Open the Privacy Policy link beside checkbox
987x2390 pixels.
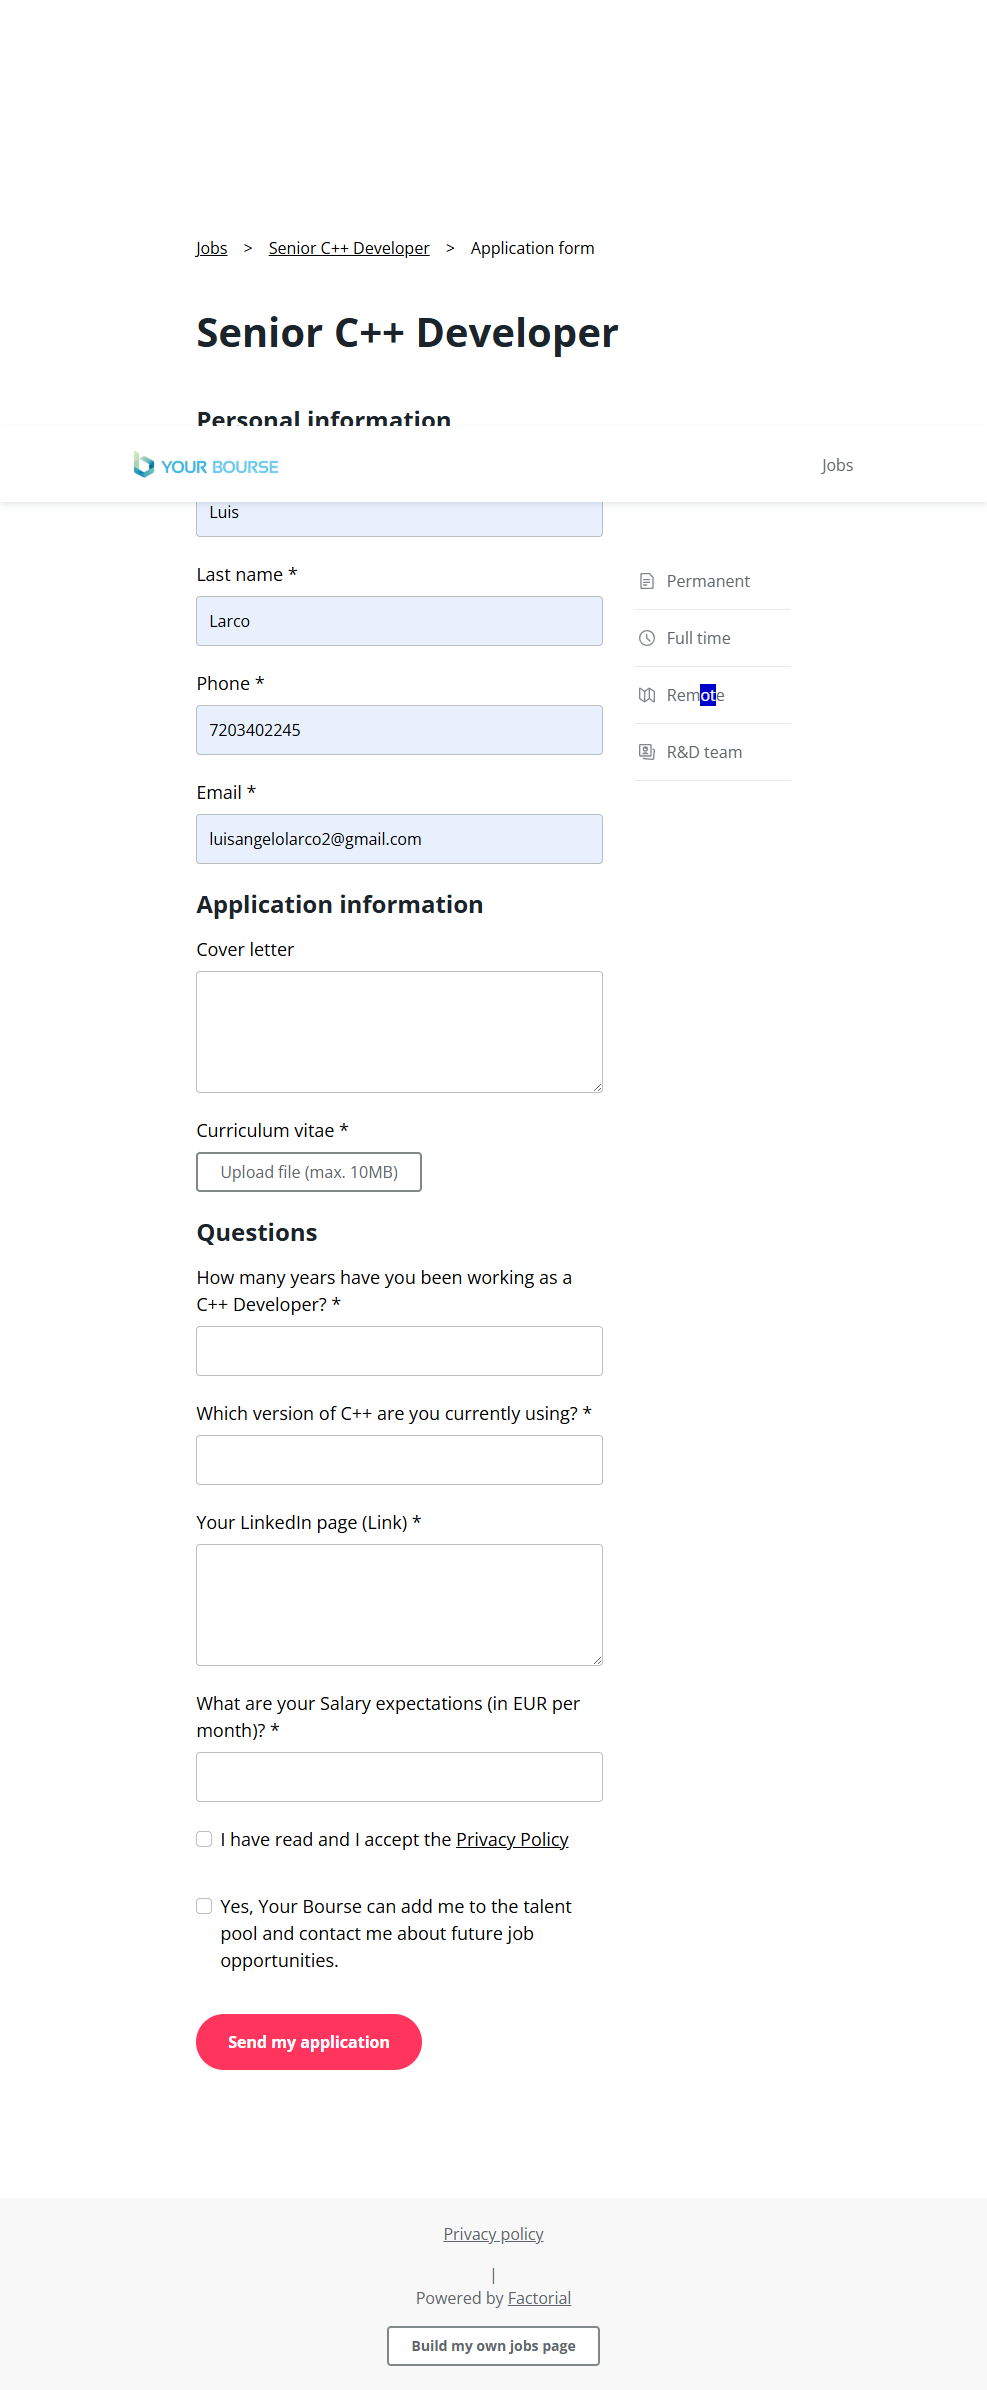point(512,1839)
